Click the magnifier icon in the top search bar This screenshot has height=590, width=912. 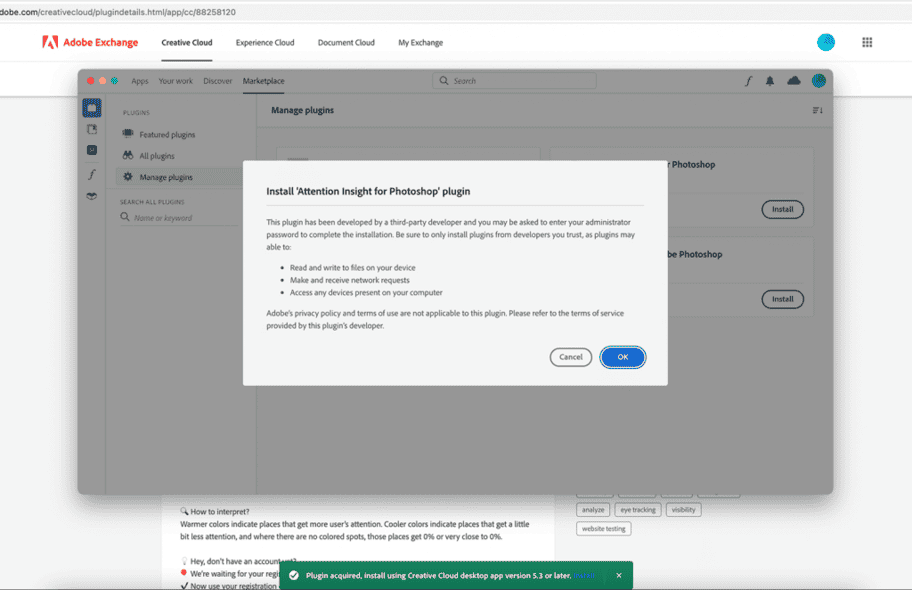click(444, 81)
